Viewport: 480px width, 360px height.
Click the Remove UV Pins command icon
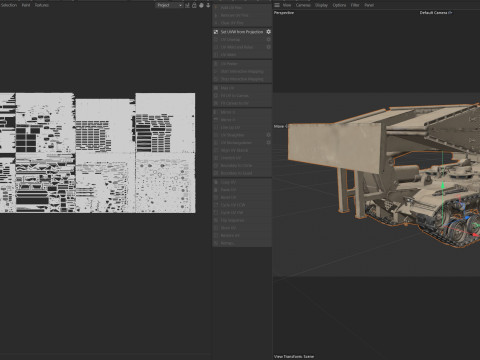tap(216, 15)
